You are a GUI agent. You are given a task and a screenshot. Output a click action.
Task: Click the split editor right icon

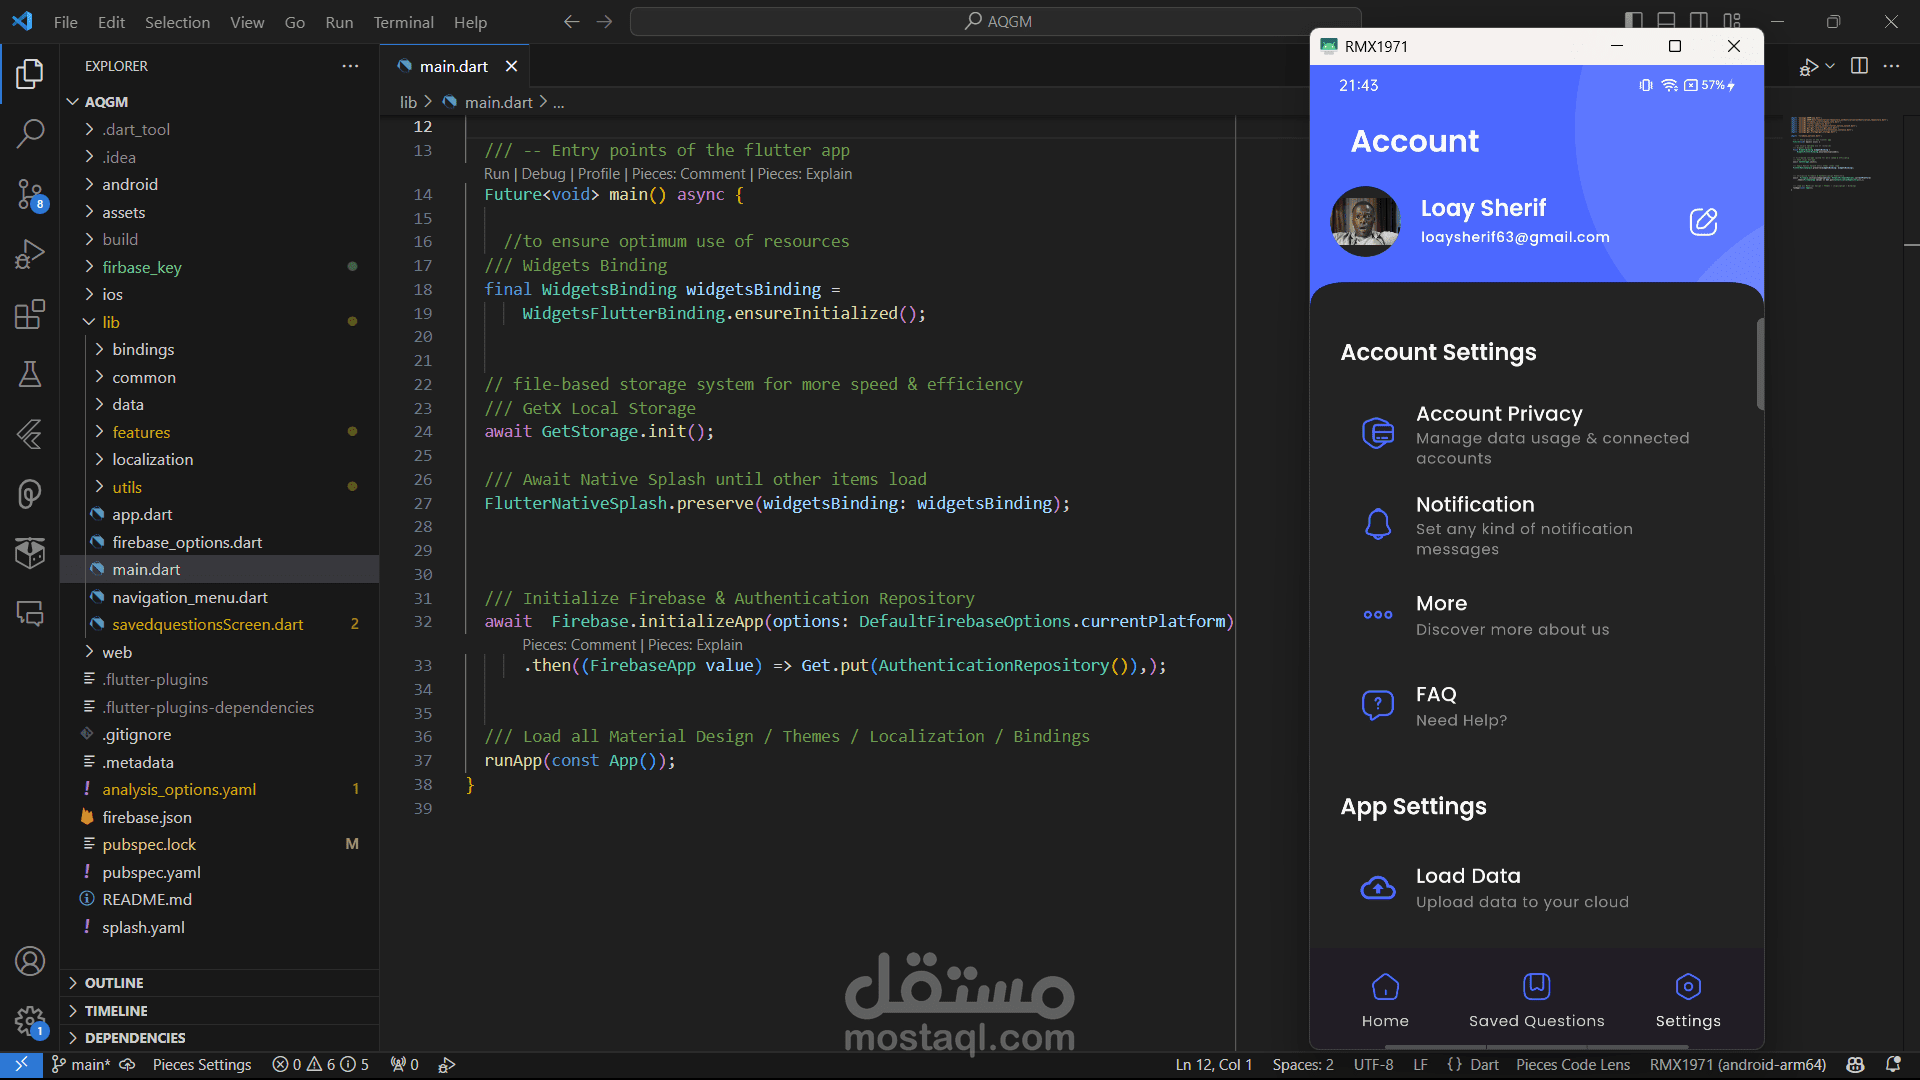[x=1859, y=66]
